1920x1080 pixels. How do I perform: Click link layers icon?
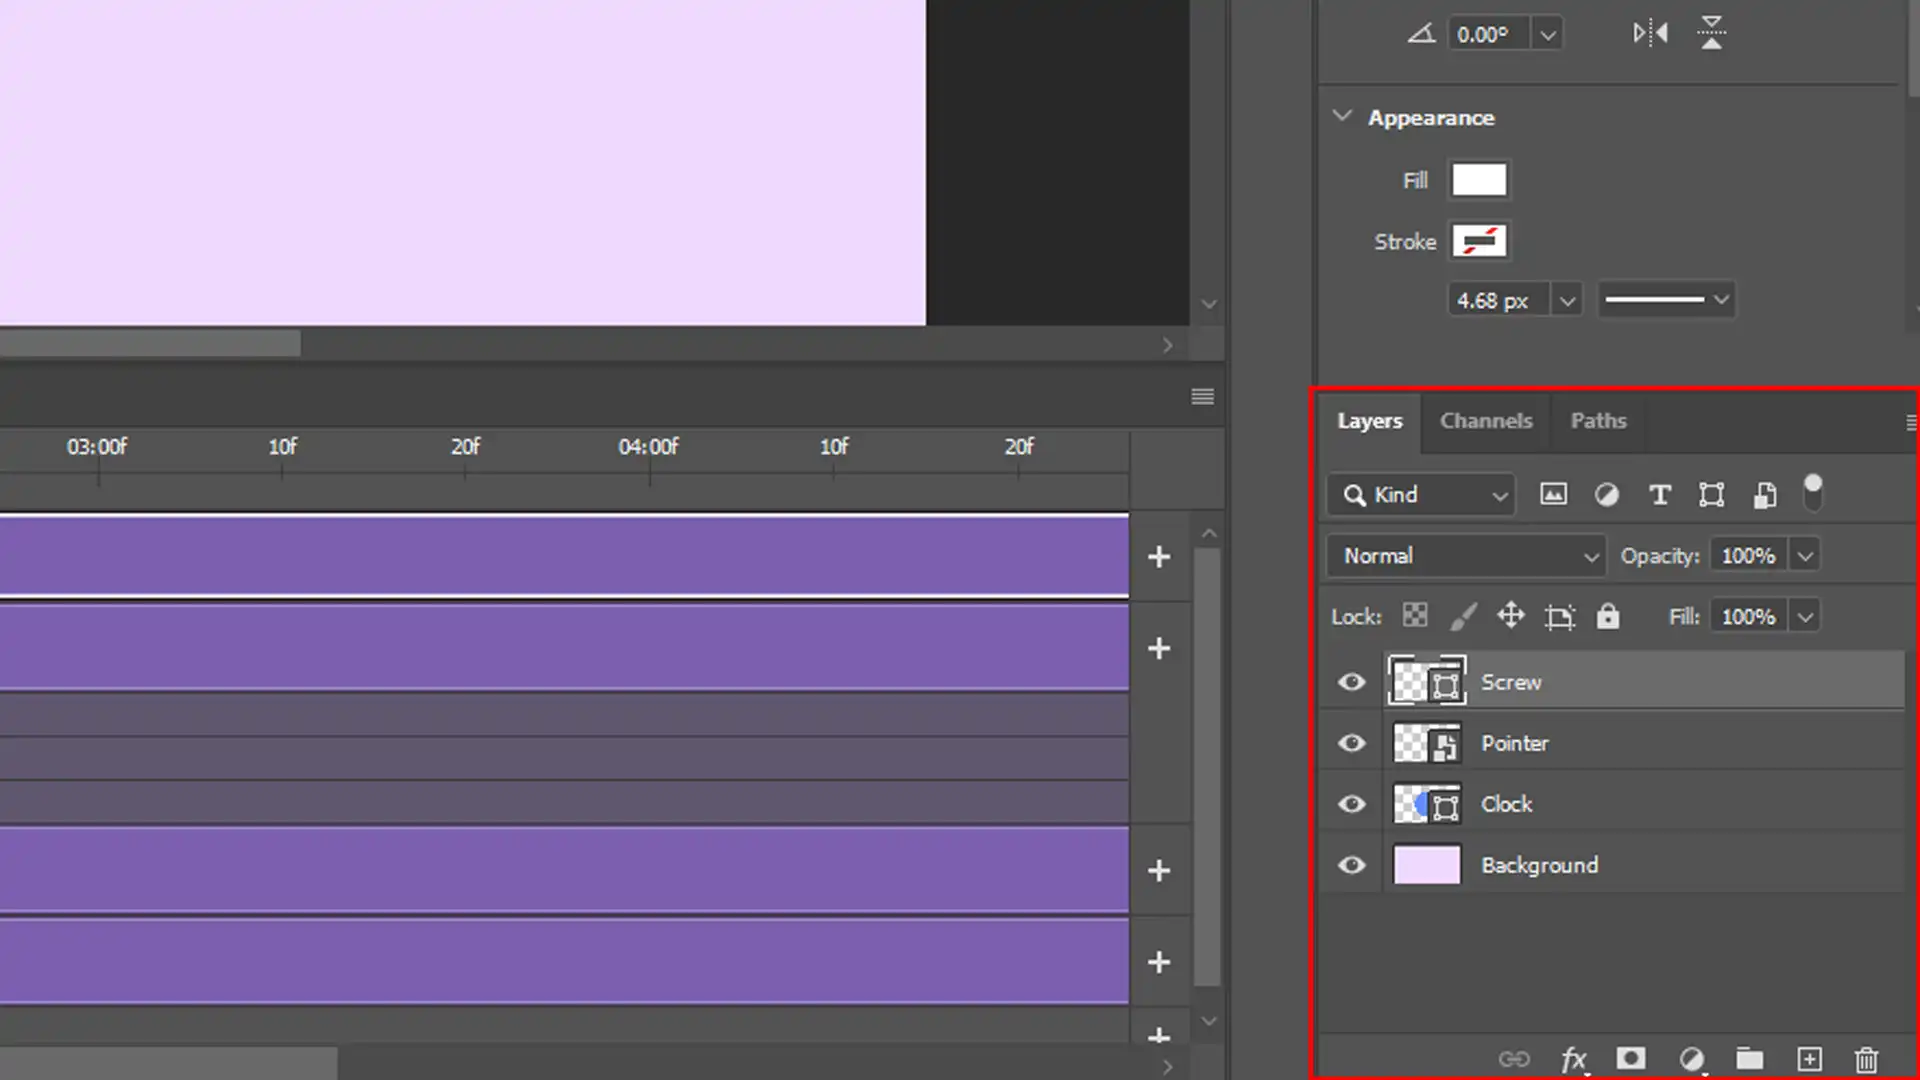pyautogui.click(x=1514, y=1058)
